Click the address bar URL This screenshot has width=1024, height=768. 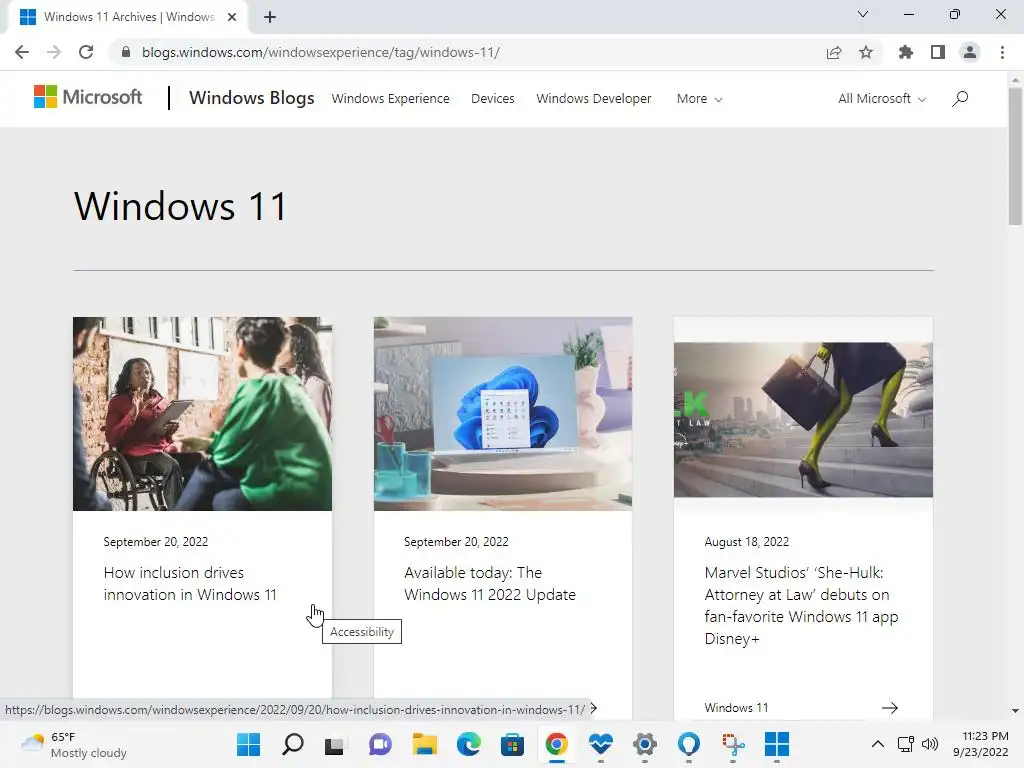pyautogui.click(x=321, y=52)
